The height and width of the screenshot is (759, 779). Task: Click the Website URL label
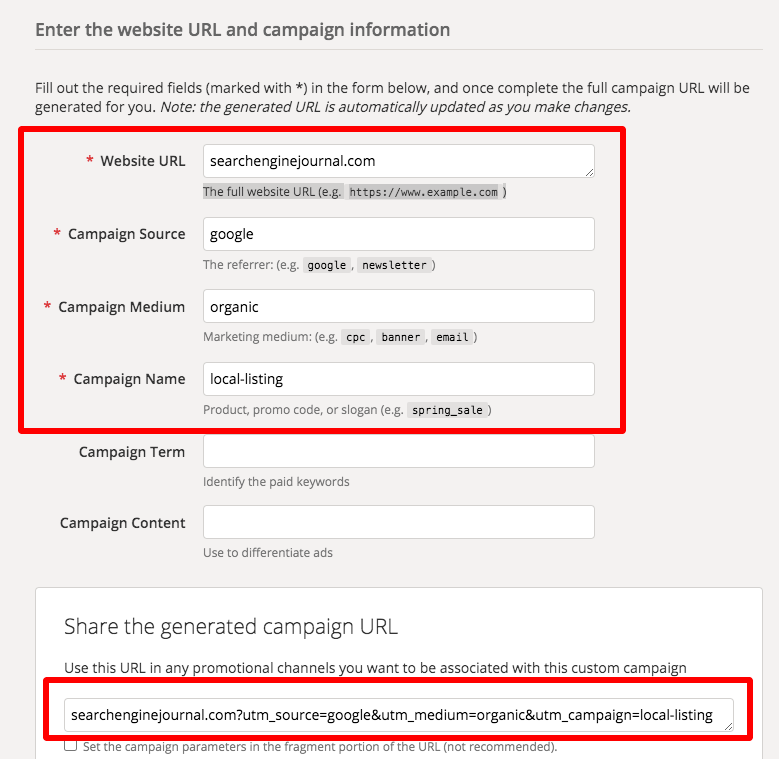[x=142, y=161]
